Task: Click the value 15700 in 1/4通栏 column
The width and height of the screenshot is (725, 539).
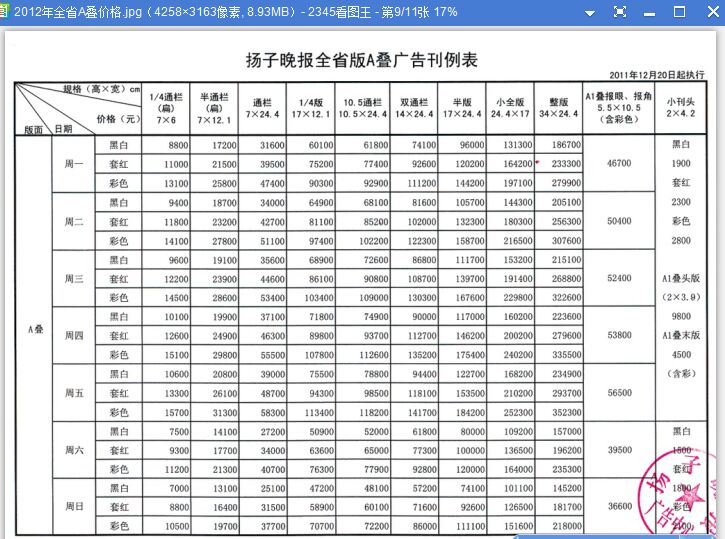Action: tap(176, 412)
